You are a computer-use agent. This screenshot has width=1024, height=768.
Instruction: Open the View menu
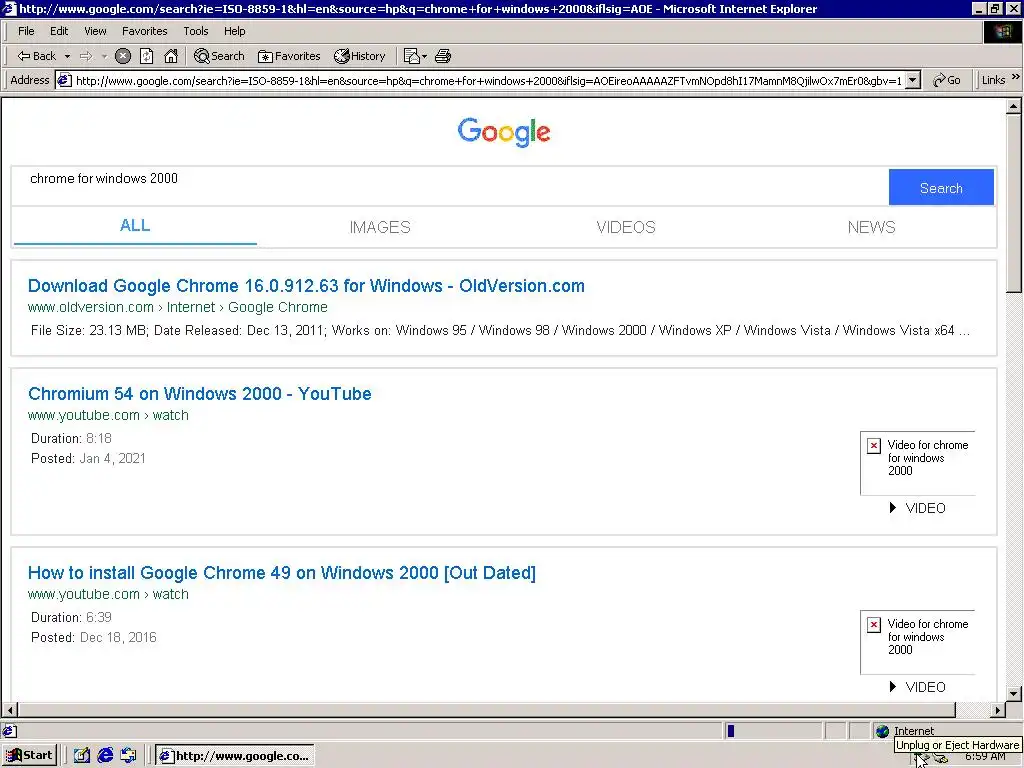pyautogui.click(x=95, y=31)
